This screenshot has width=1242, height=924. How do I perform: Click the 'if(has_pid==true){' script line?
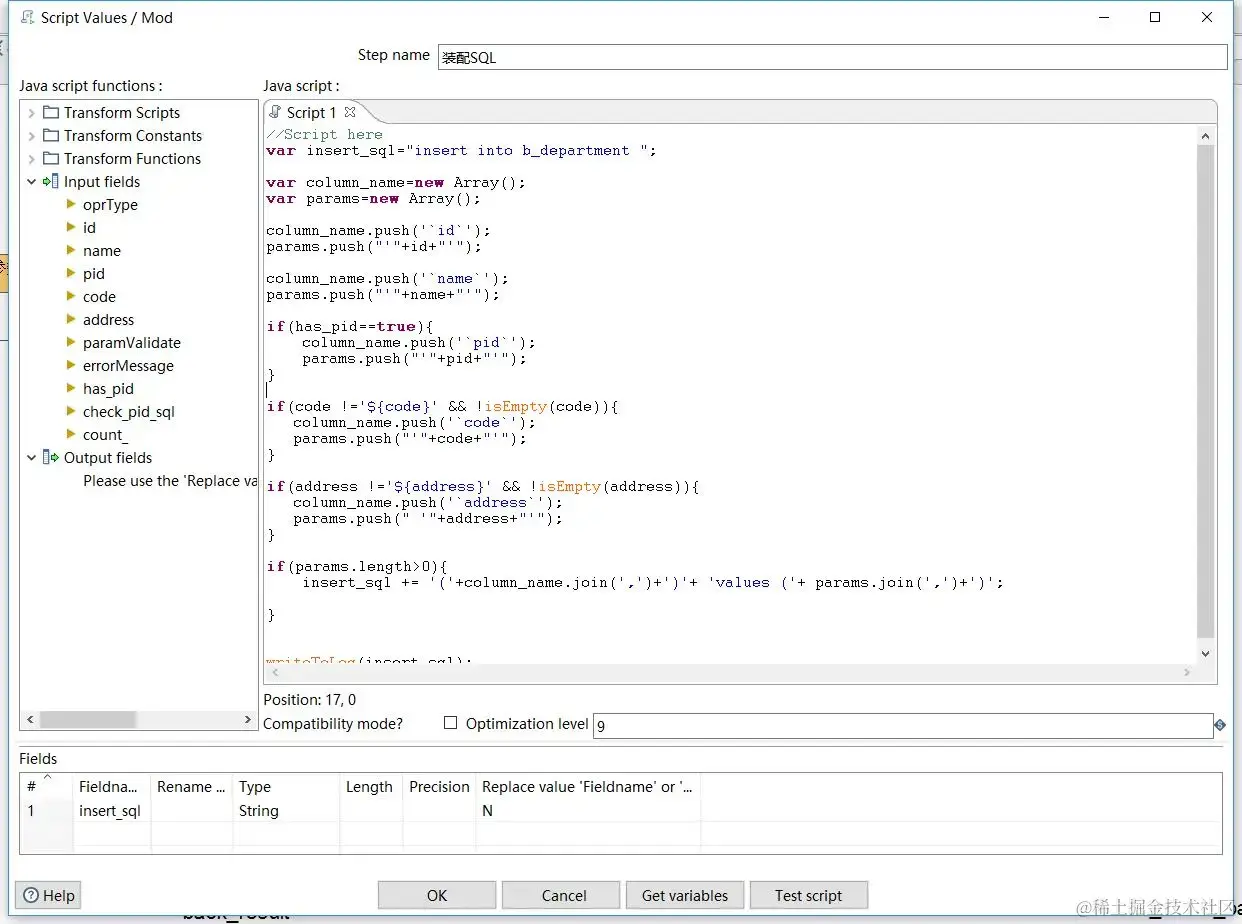click(x=350, y=327)
